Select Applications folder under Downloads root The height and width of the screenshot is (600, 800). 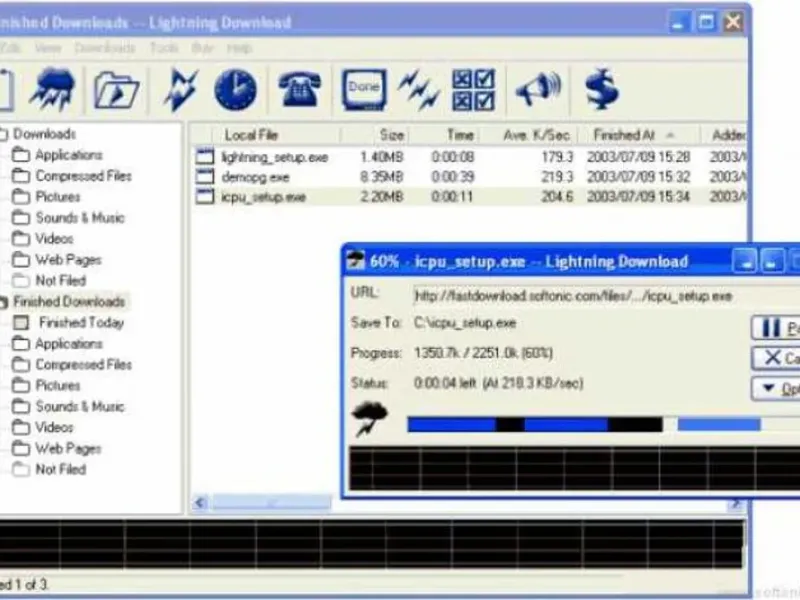click(68, 155)
